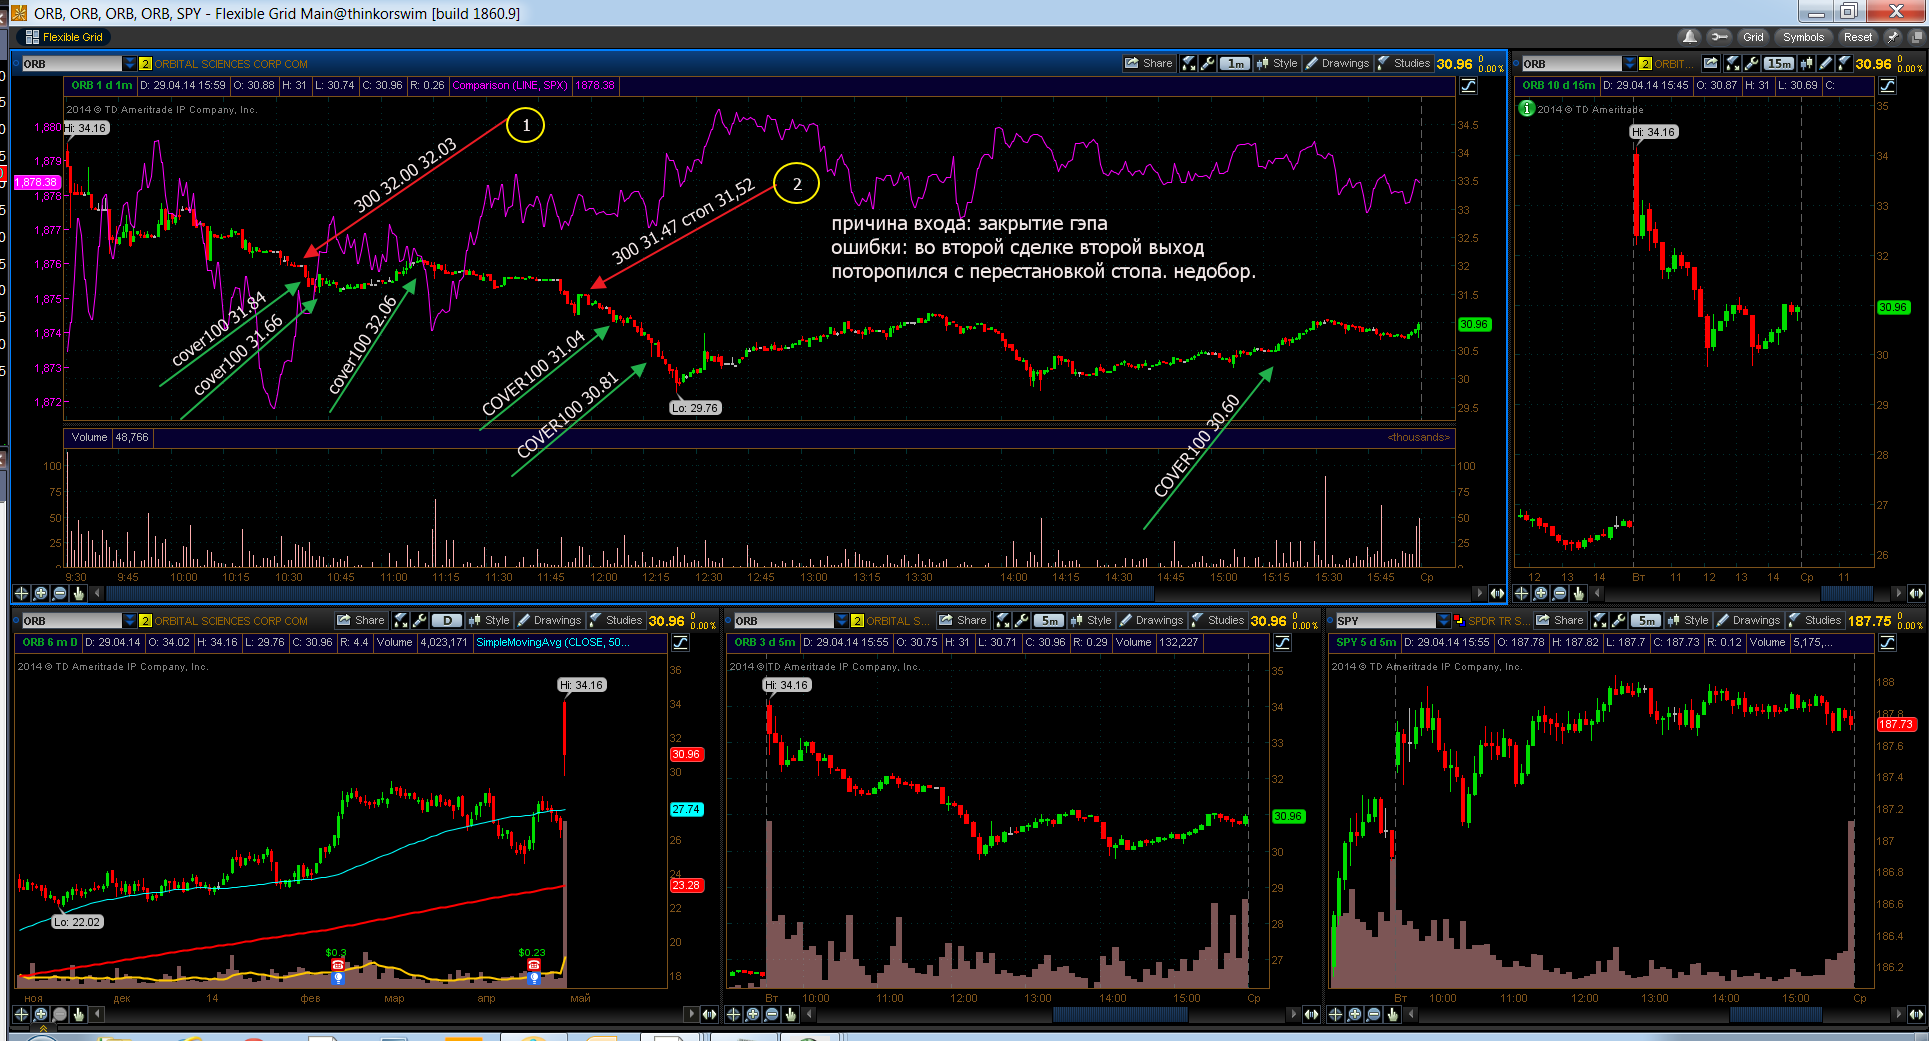
Task: Open symbol dropdown arrow in 15m ORB chart
Action: (1629, 64)
